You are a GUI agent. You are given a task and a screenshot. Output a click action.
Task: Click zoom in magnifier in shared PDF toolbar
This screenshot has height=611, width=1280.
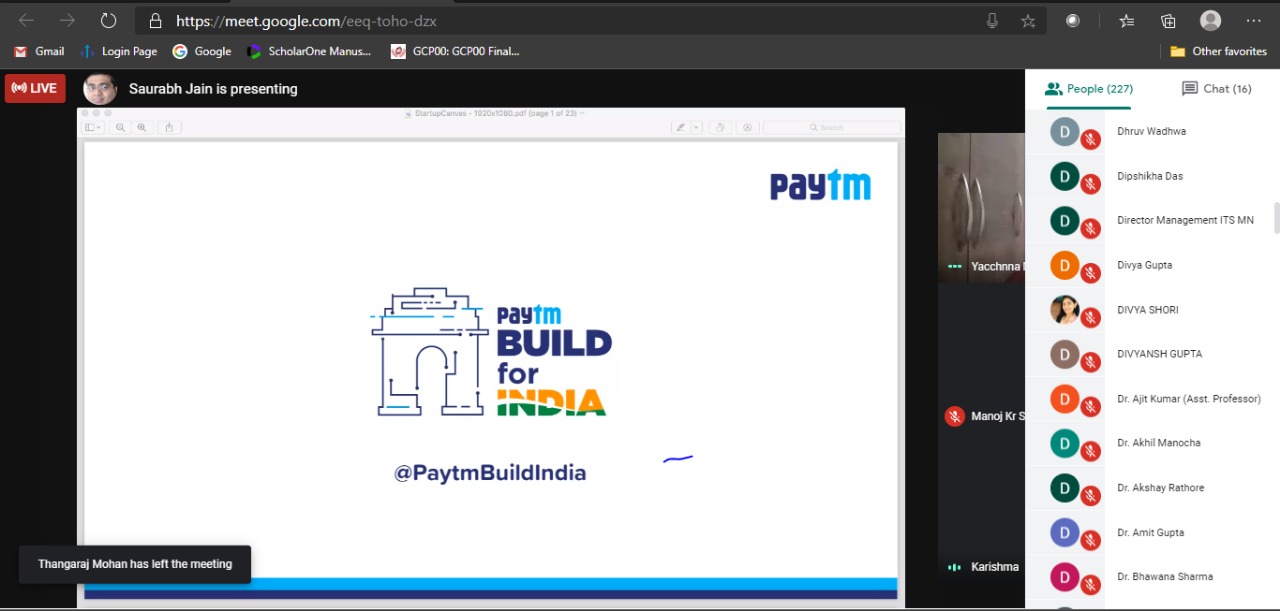click(x=142, y=127)
